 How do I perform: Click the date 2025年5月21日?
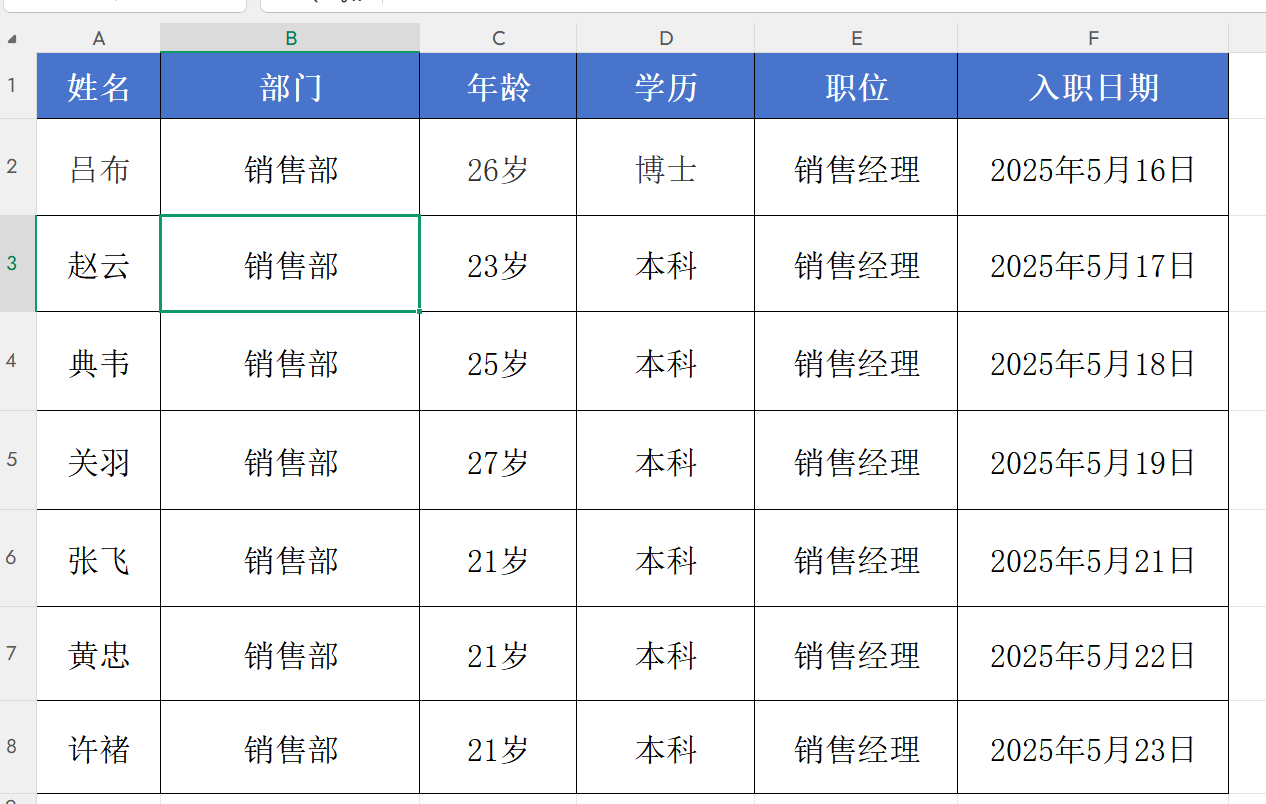point(1093,558)
